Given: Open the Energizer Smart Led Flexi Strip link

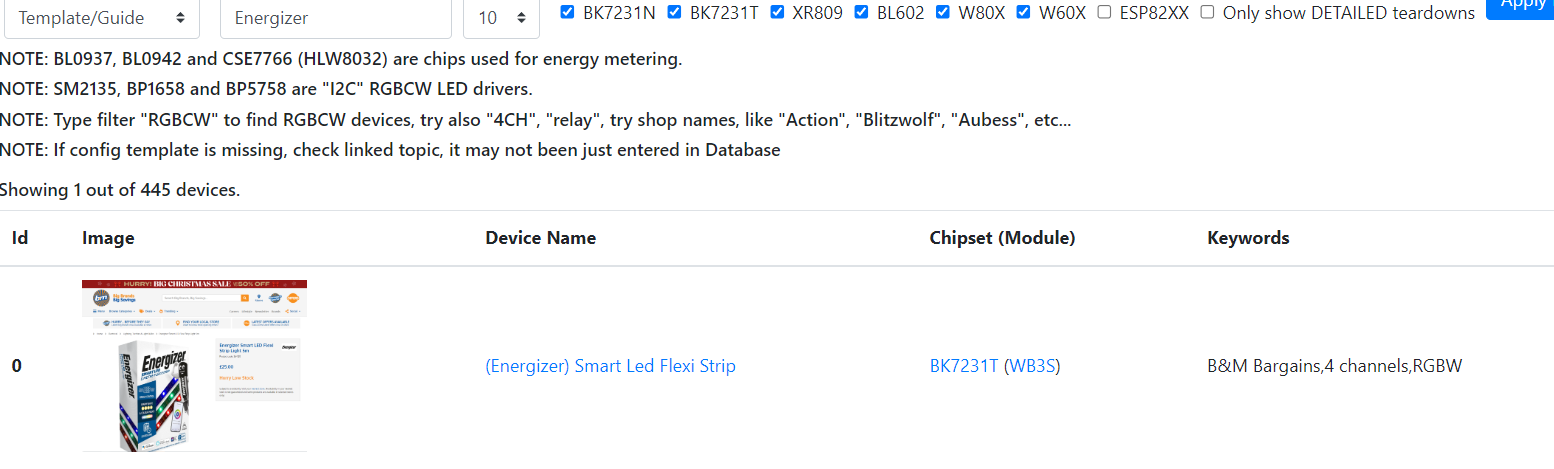Looking at the screenshot, I should pos(610,366).
